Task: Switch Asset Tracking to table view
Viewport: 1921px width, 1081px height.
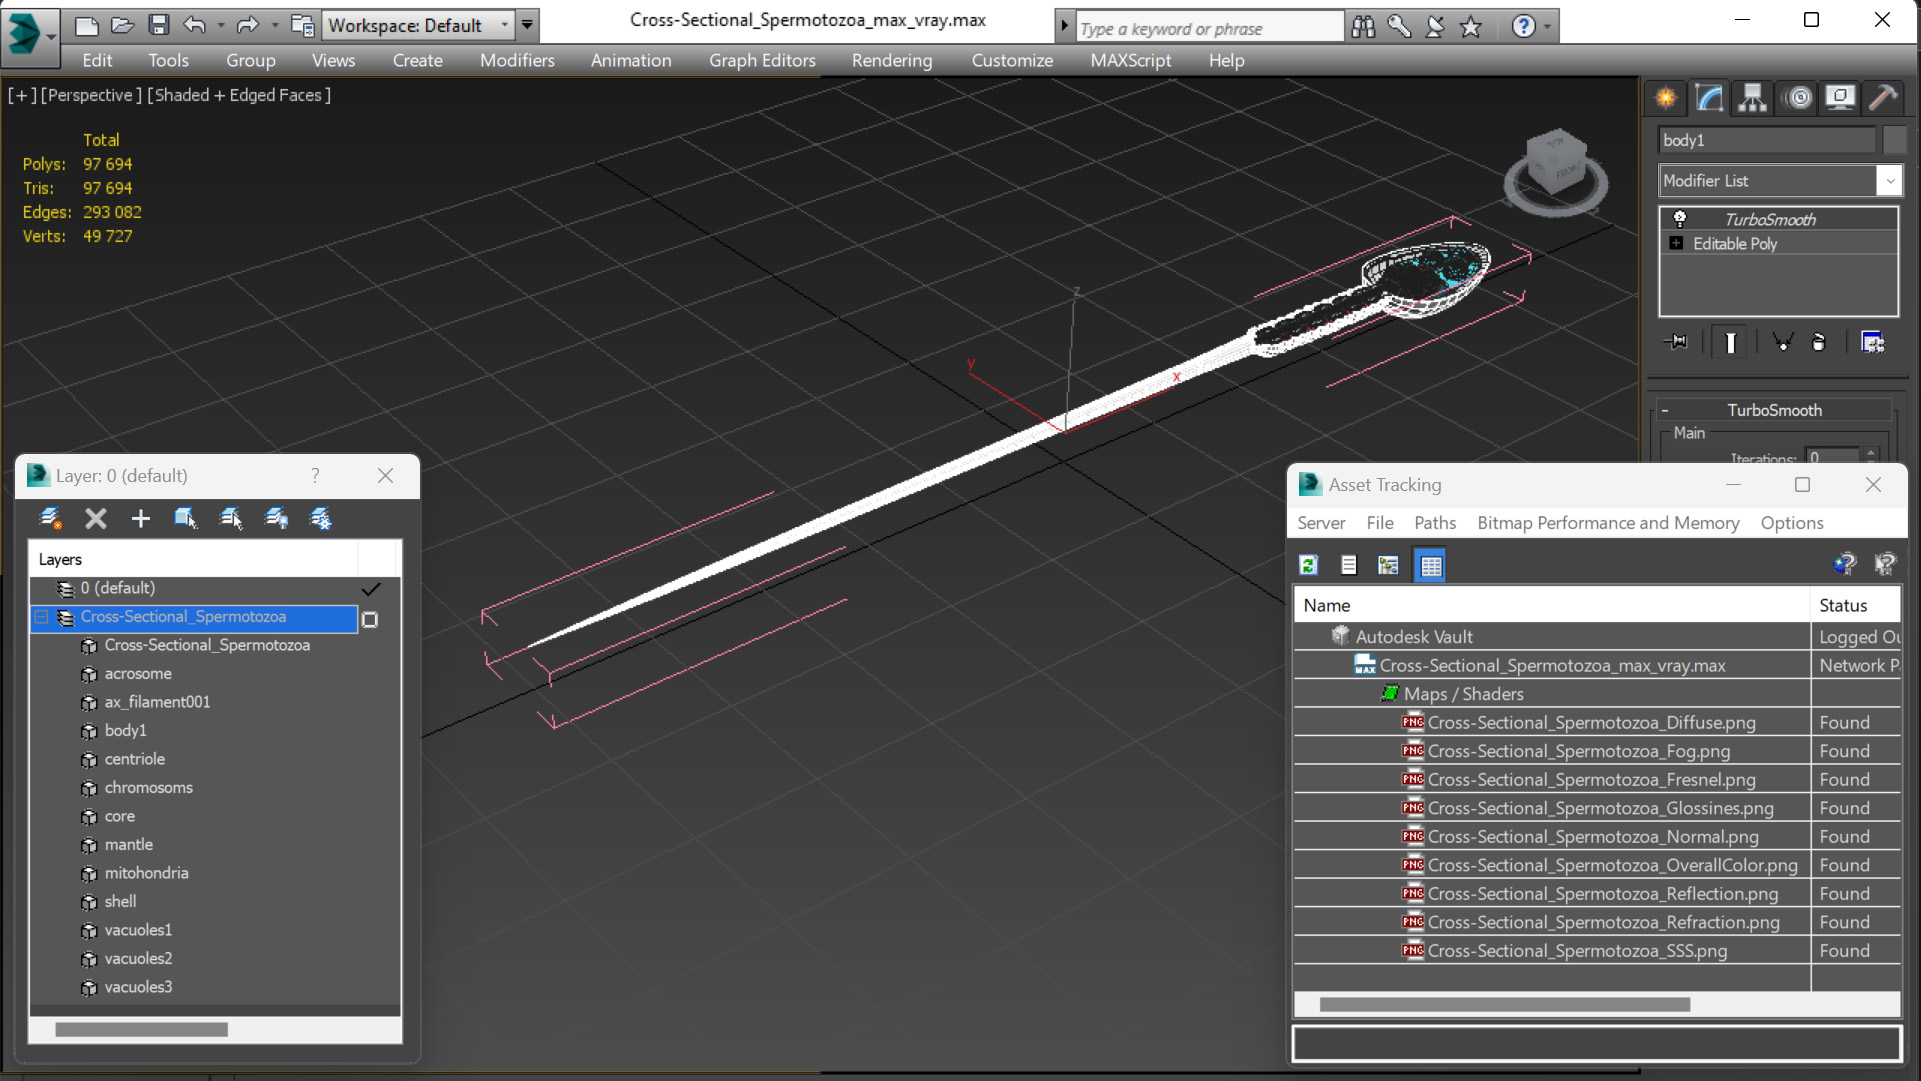Action: 1430,565
